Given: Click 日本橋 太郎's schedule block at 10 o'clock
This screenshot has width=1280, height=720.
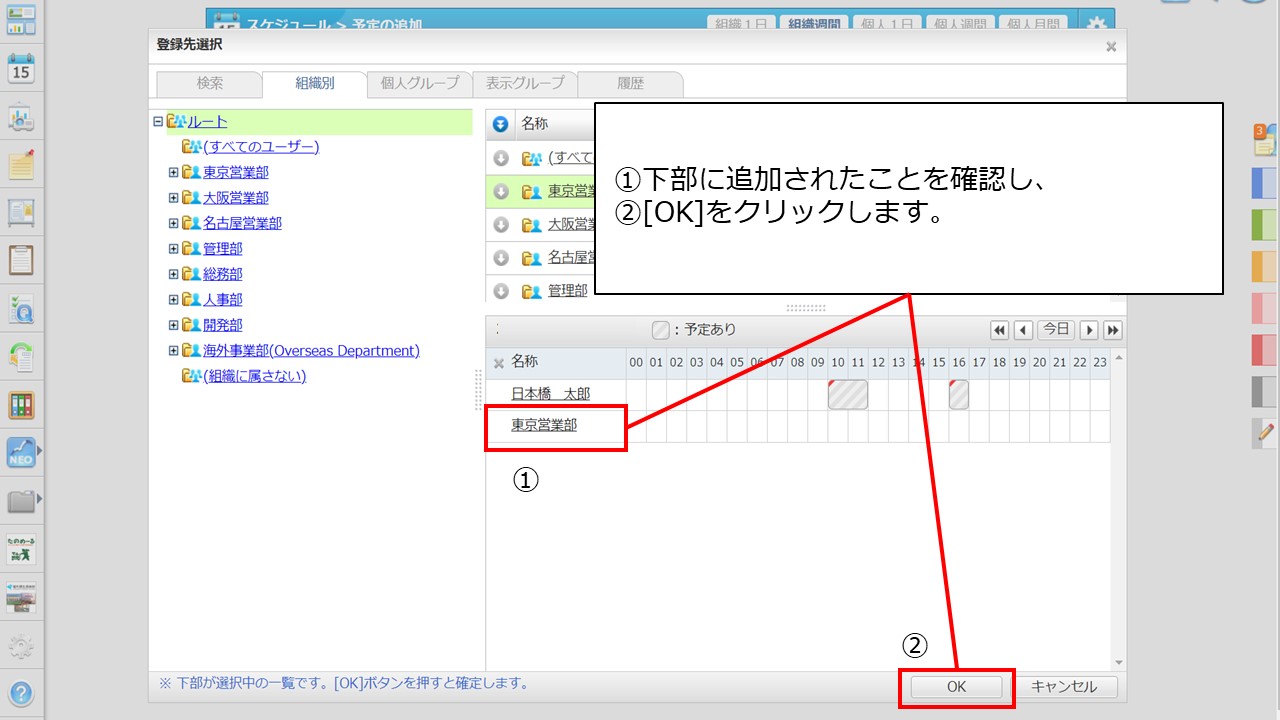Looking at the screenshot, I should pyautogui.click(x=847, y=395).
